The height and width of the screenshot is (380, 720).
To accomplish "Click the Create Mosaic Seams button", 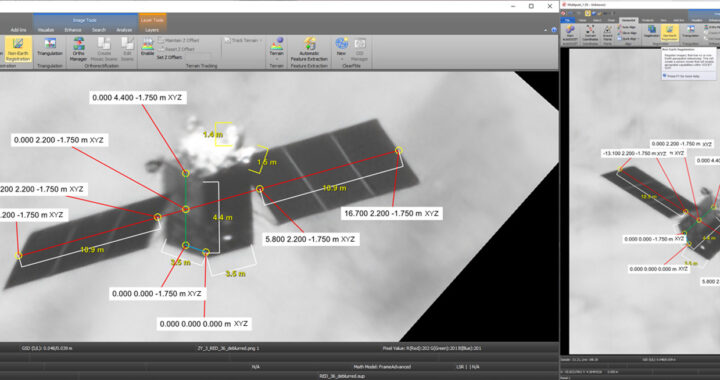I will tap(104, 50).
